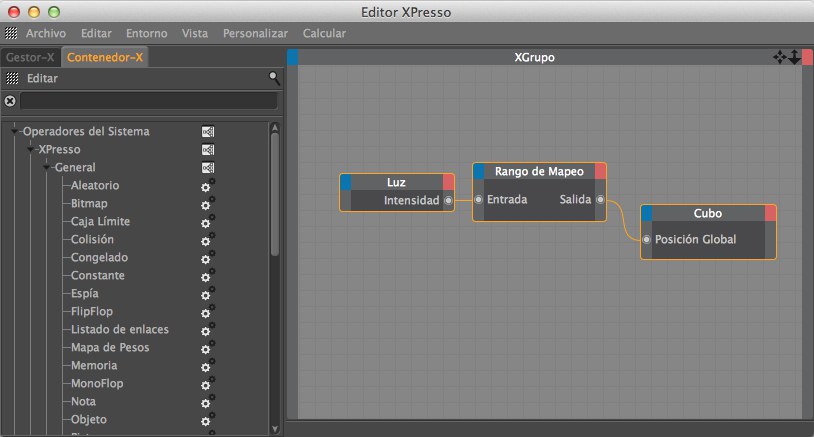Viewport: 814px width, 437px height.
Task: Collapse the General tree branch
Action: (x=47, y=168)
